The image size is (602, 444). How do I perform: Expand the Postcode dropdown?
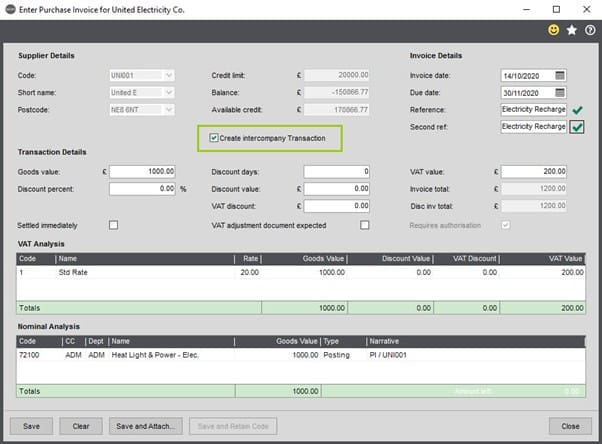point(169,110)
